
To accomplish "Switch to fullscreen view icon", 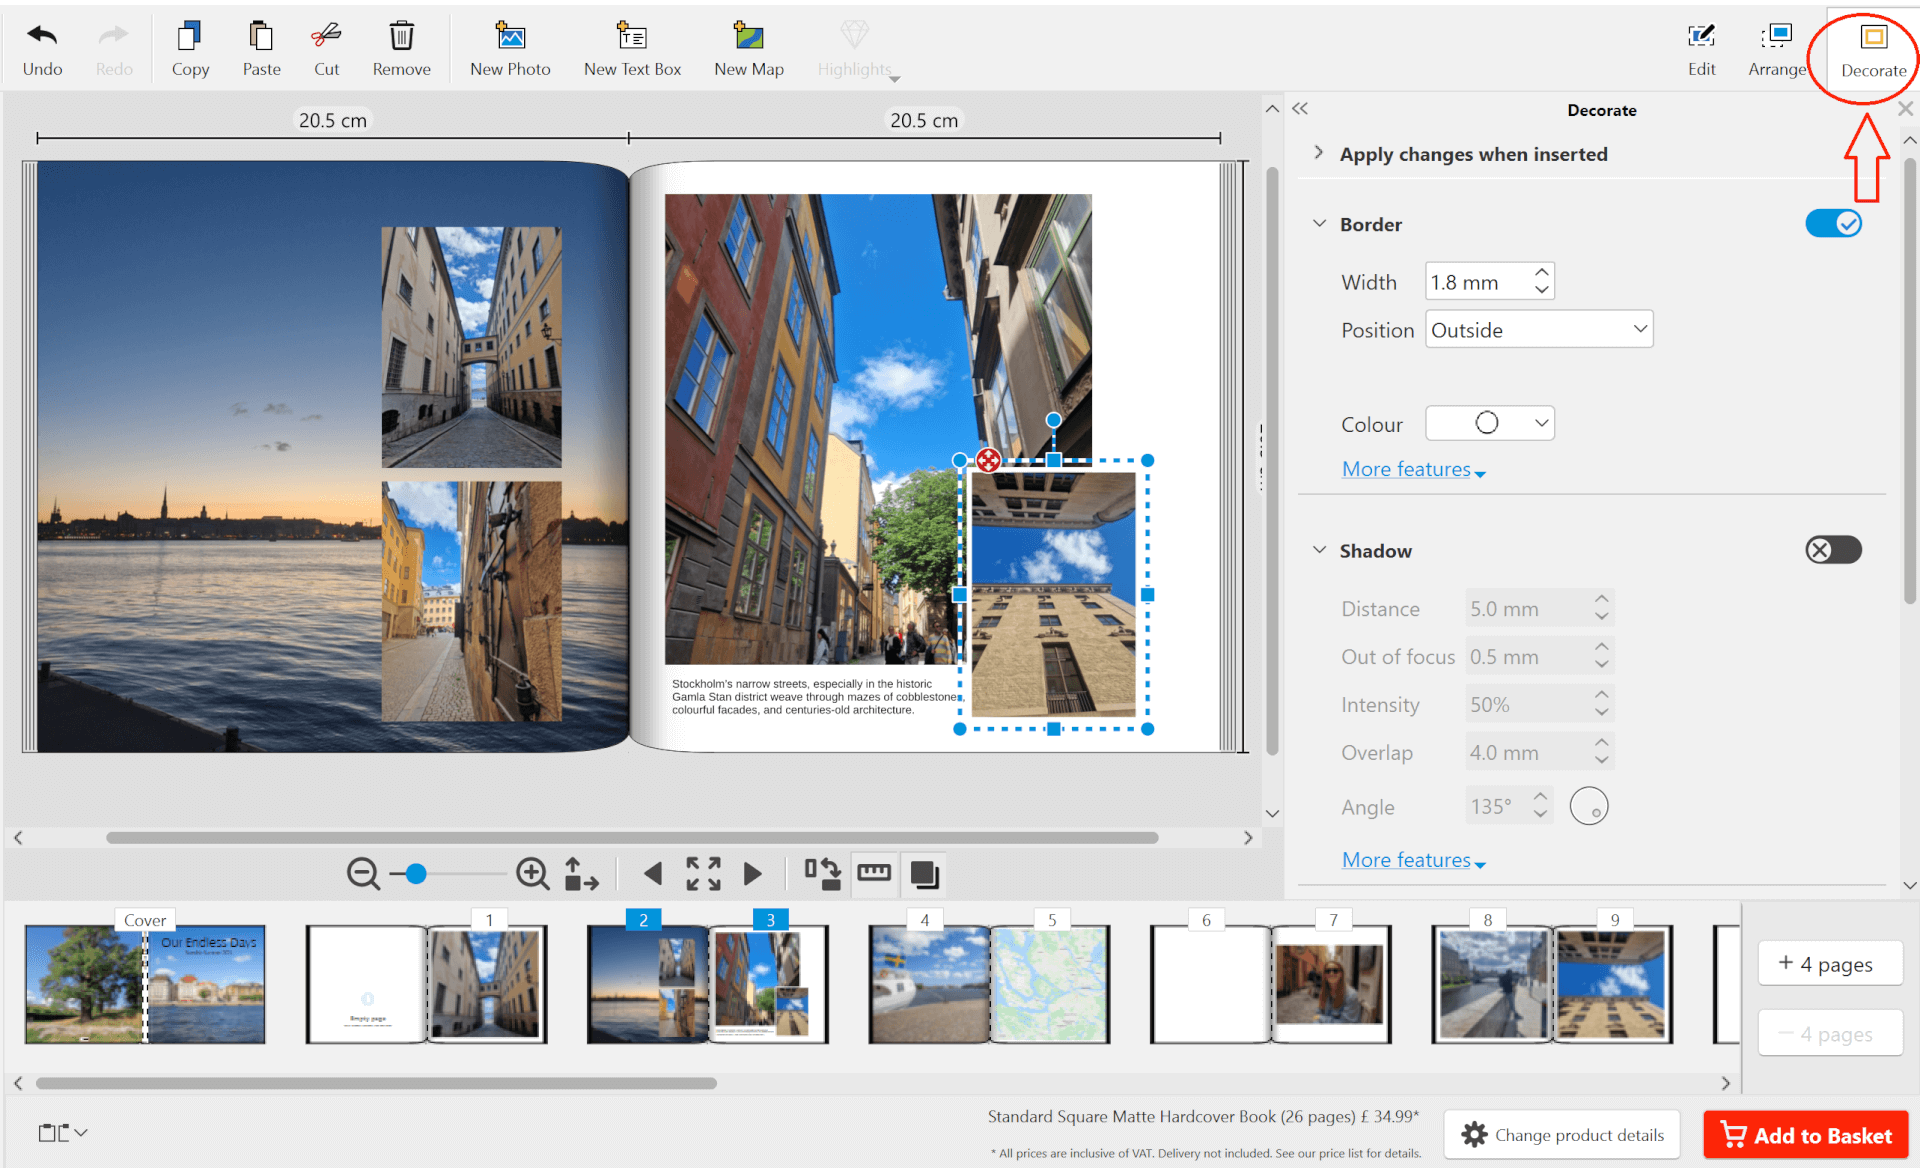I will (703, 873).
